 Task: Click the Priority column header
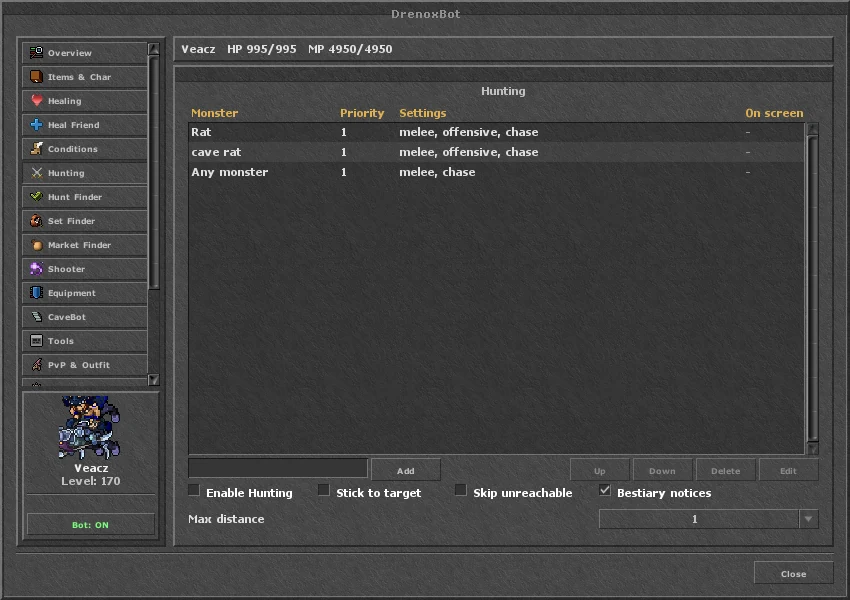point(362,113)
